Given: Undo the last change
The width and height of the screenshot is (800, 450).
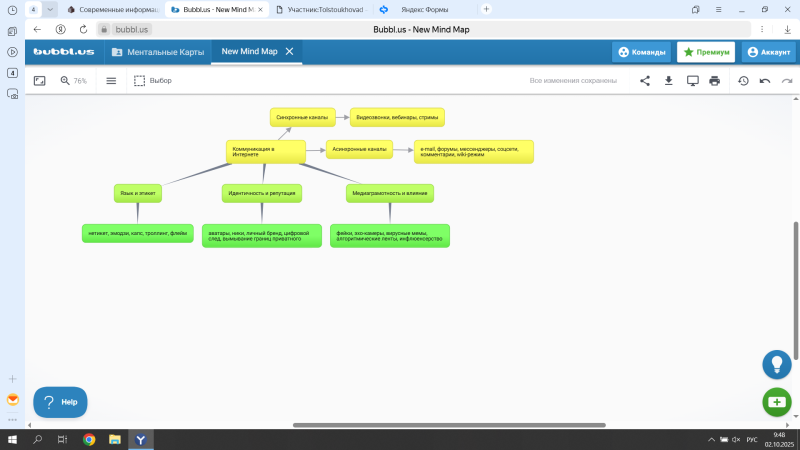Looking at the screenshot, I should click(x=765, y=80).
